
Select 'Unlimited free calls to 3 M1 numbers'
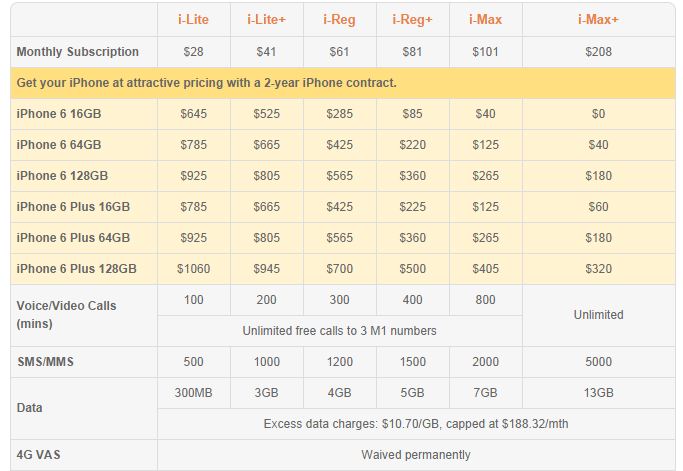(339, 331)
